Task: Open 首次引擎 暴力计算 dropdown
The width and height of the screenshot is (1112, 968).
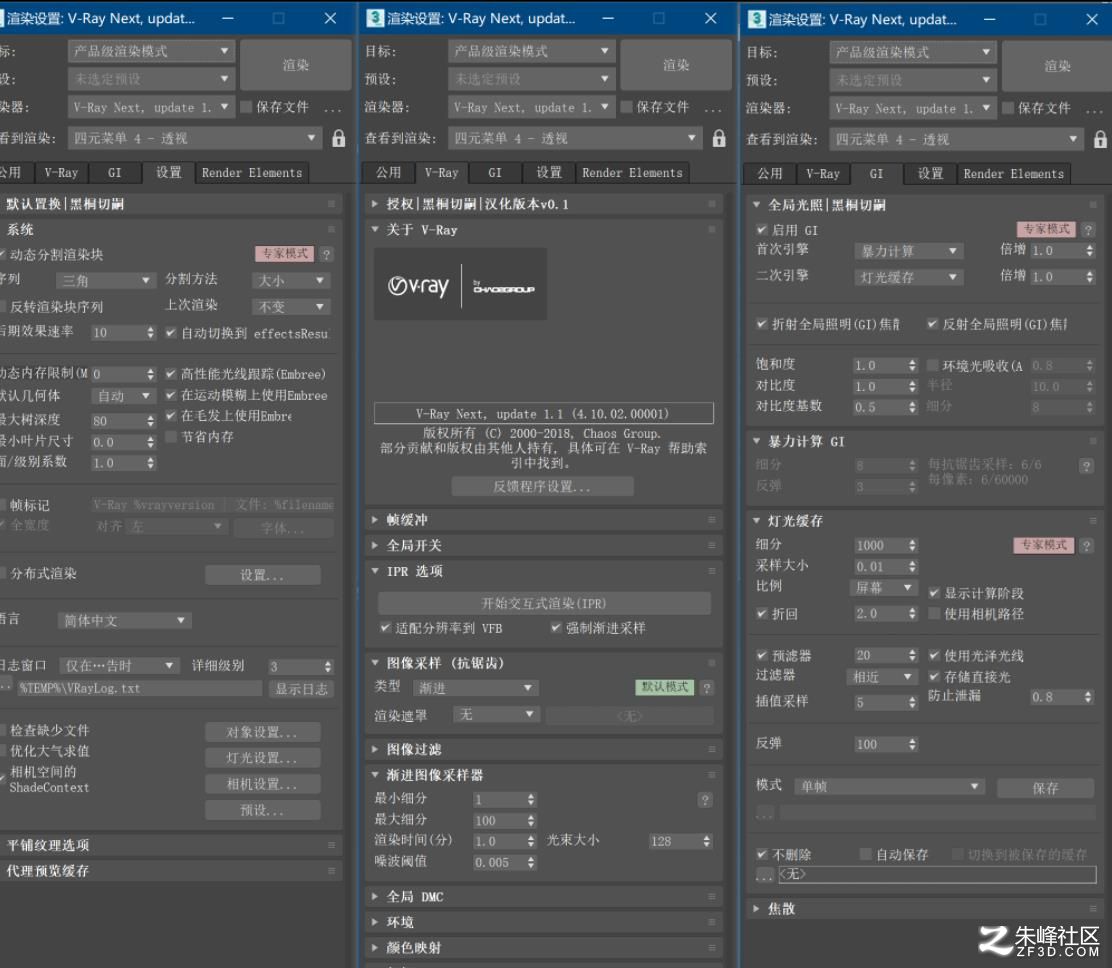Action: point(908,251)
